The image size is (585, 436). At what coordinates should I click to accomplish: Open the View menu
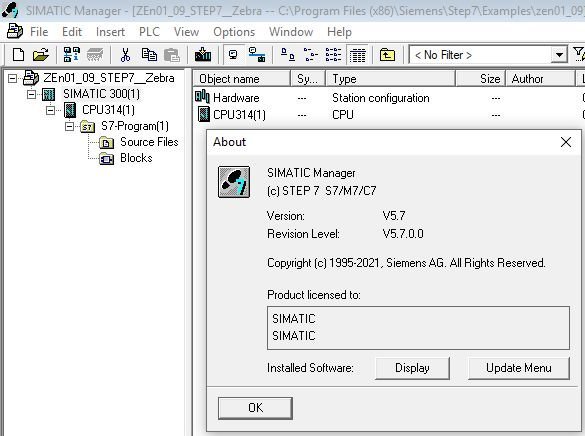(186, 32)
